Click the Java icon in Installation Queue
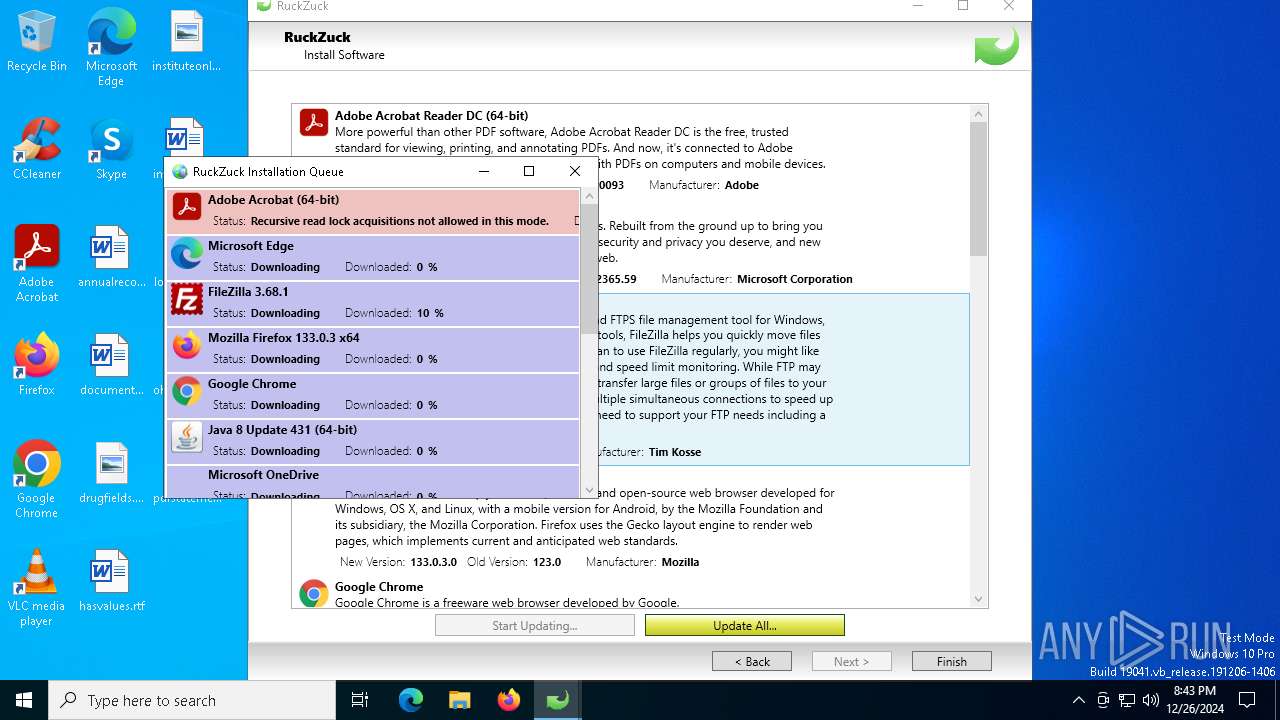This screenshot has height=720, width=1280. pos(187,437)
